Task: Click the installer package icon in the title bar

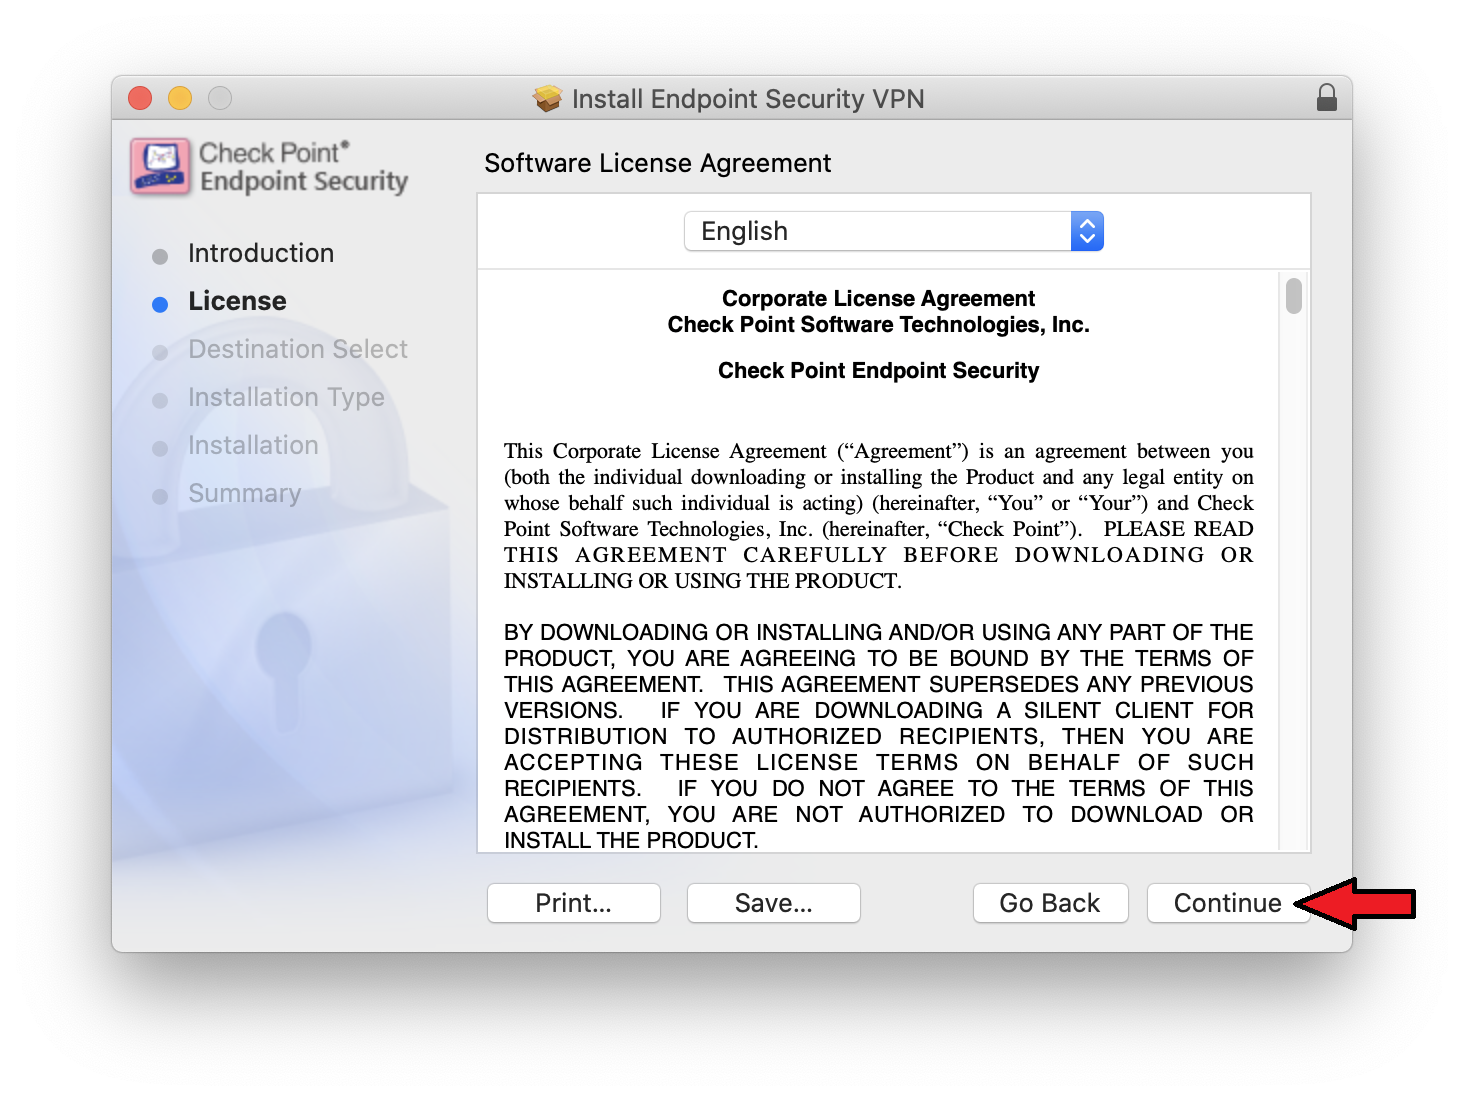Action: [547, 98]
